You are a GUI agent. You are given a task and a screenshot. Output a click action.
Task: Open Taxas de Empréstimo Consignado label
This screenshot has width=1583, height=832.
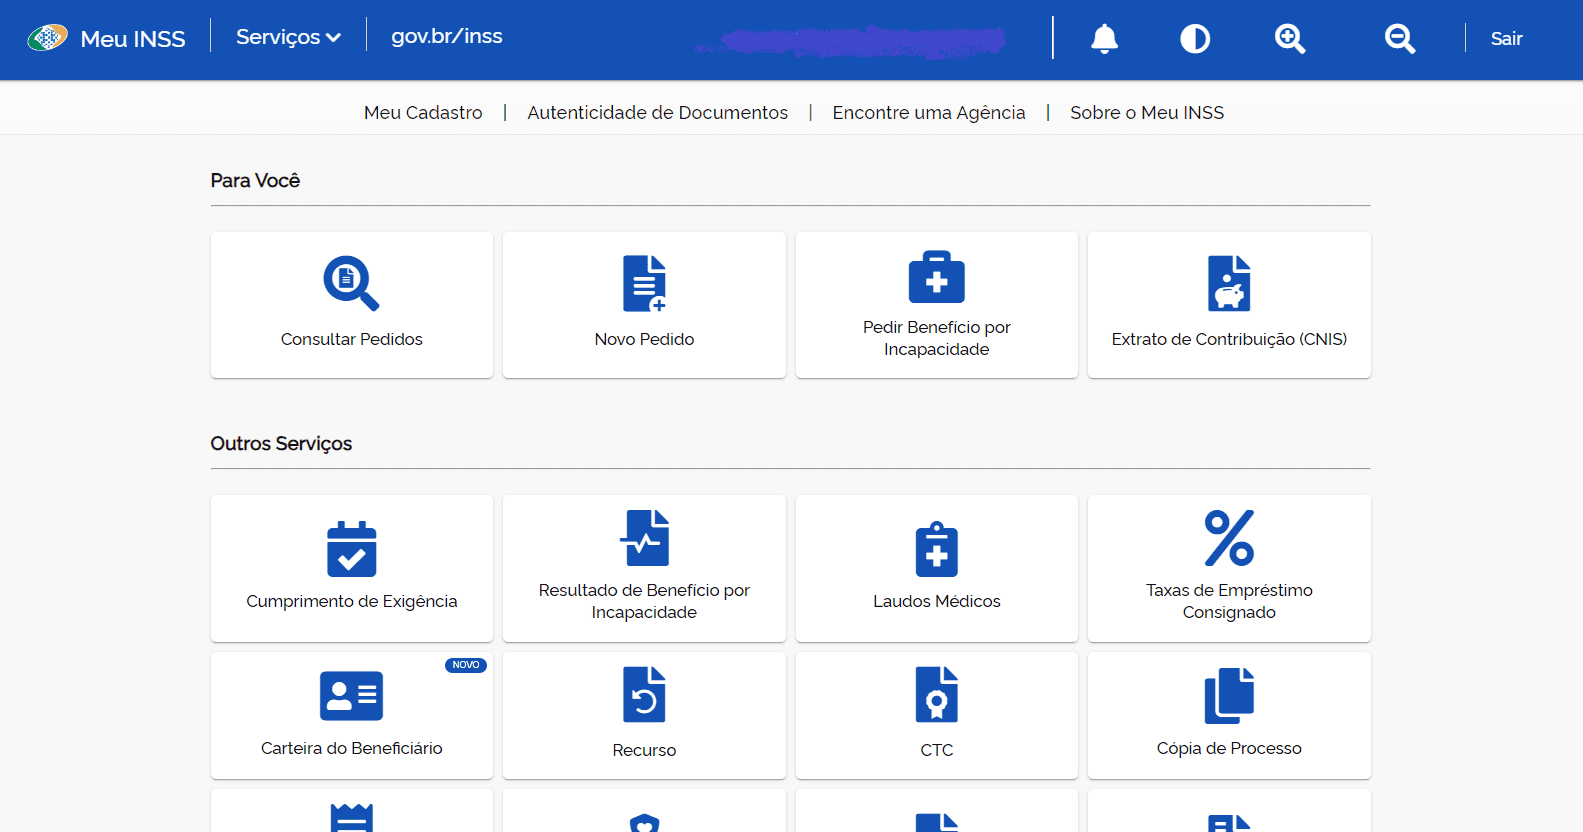tap(1229, 601)
